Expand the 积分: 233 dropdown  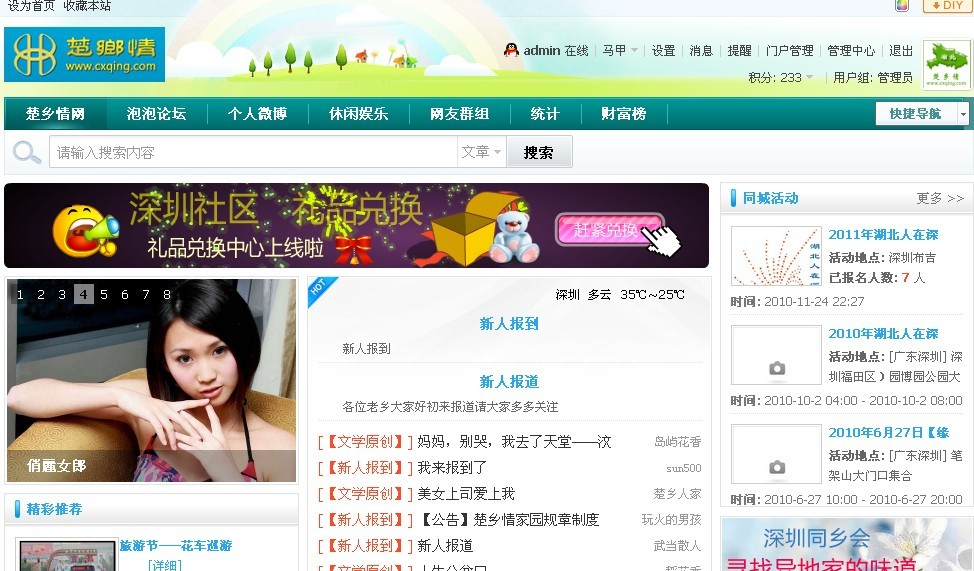tap(780, 78)
